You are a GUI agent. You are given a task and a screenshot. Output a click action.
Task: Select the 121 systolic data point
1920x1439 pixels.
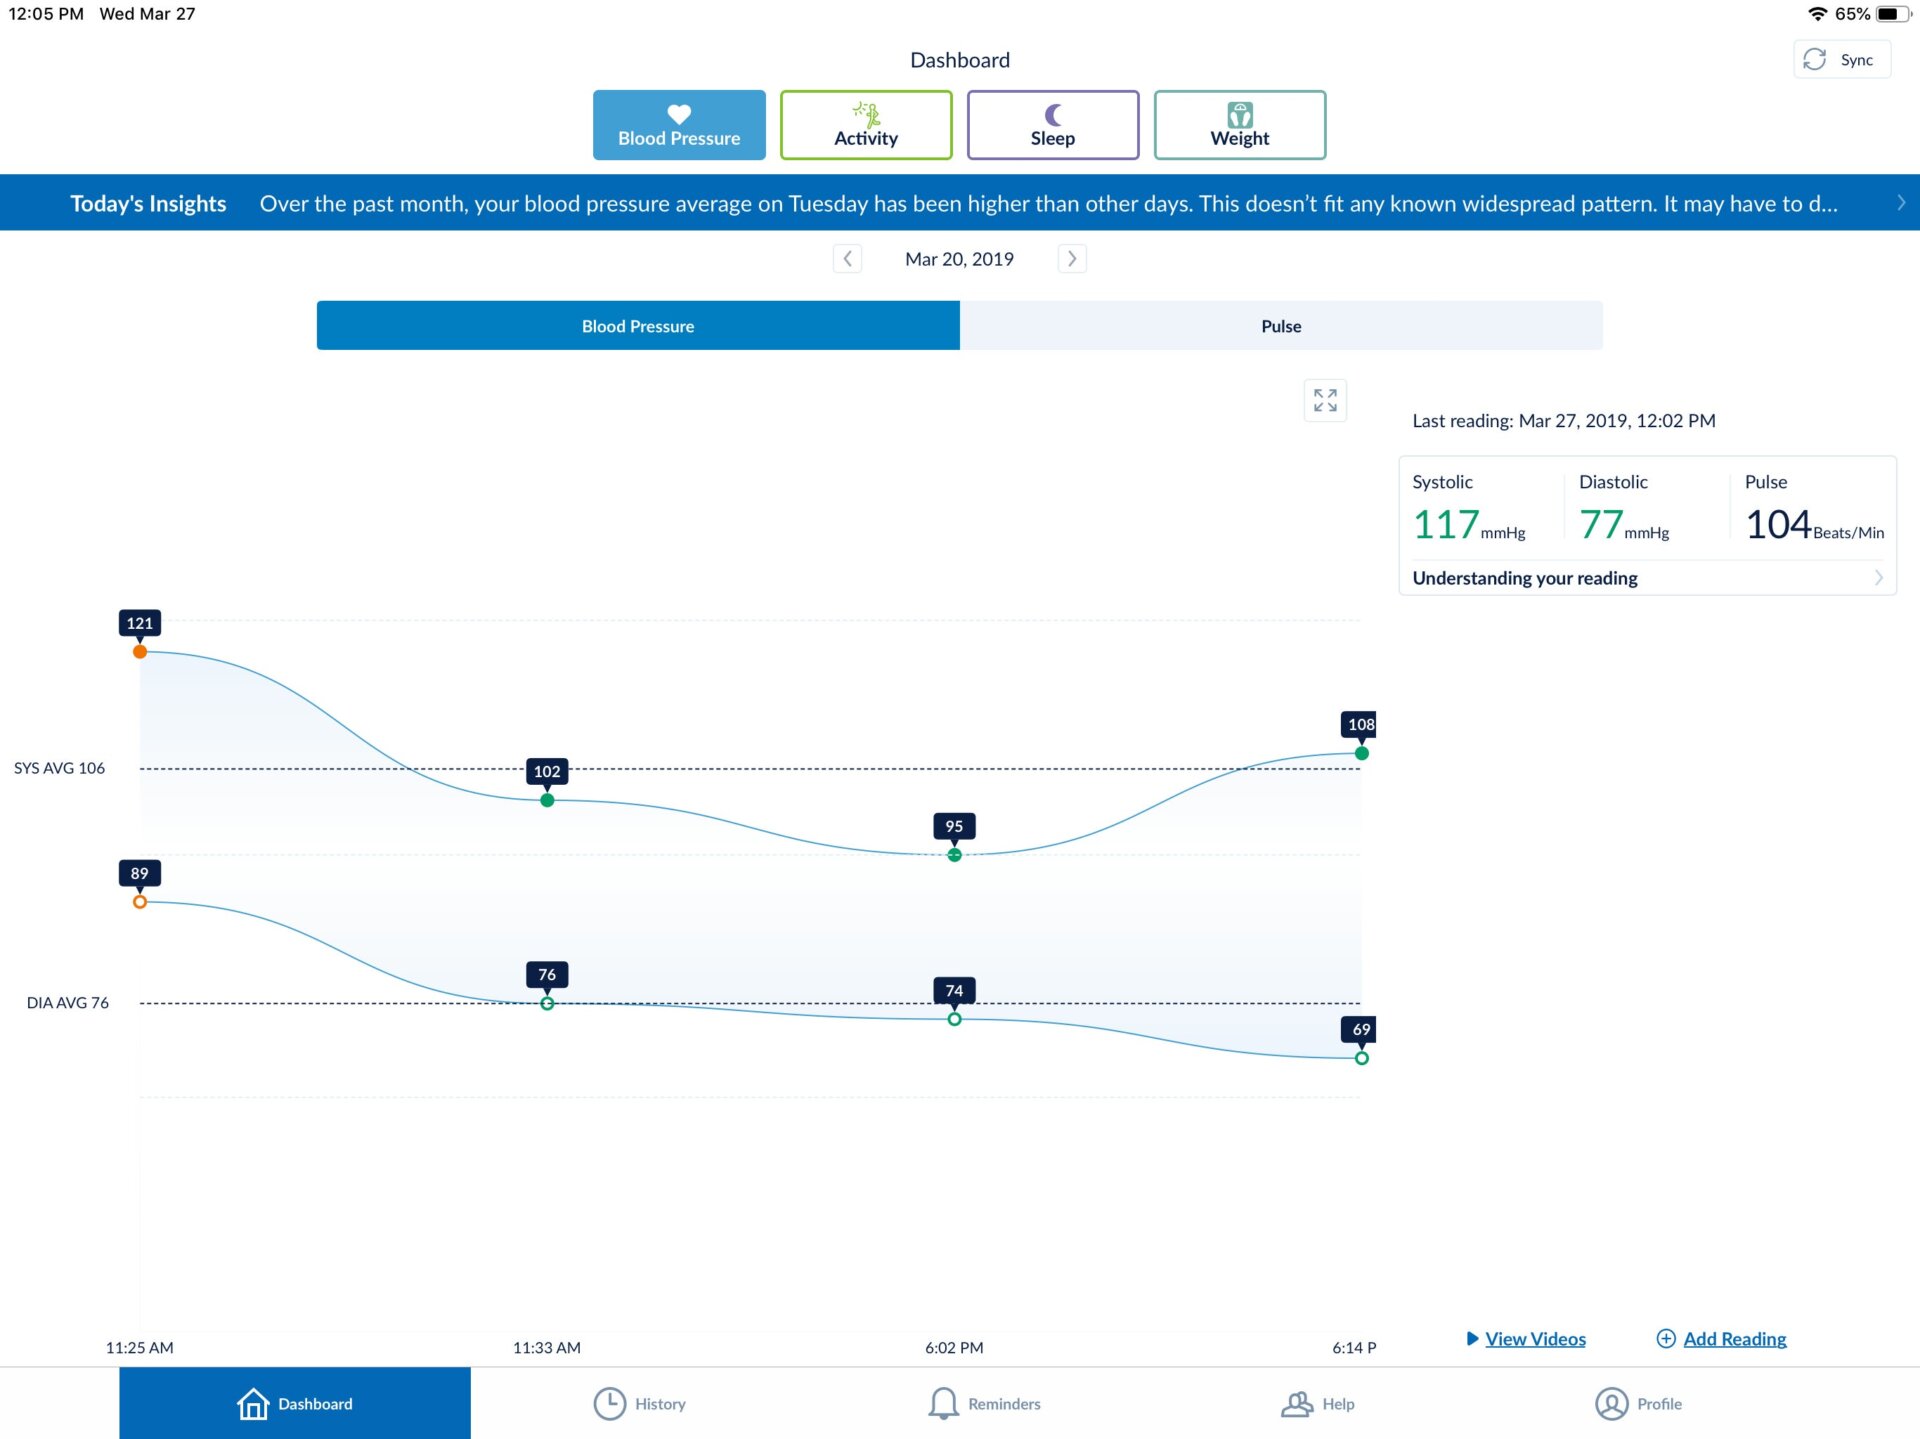pos(140,651)
